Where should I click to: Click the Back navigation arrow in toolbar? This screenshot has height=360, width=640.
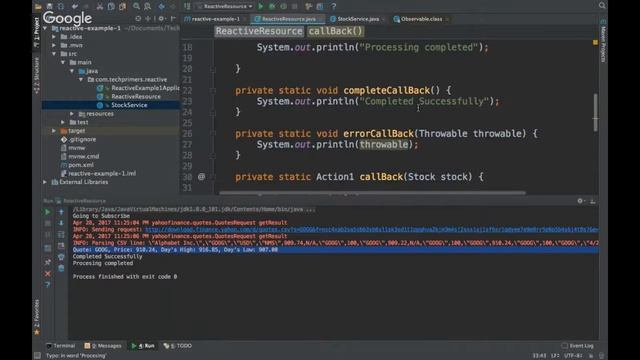[x=162, y=6]
